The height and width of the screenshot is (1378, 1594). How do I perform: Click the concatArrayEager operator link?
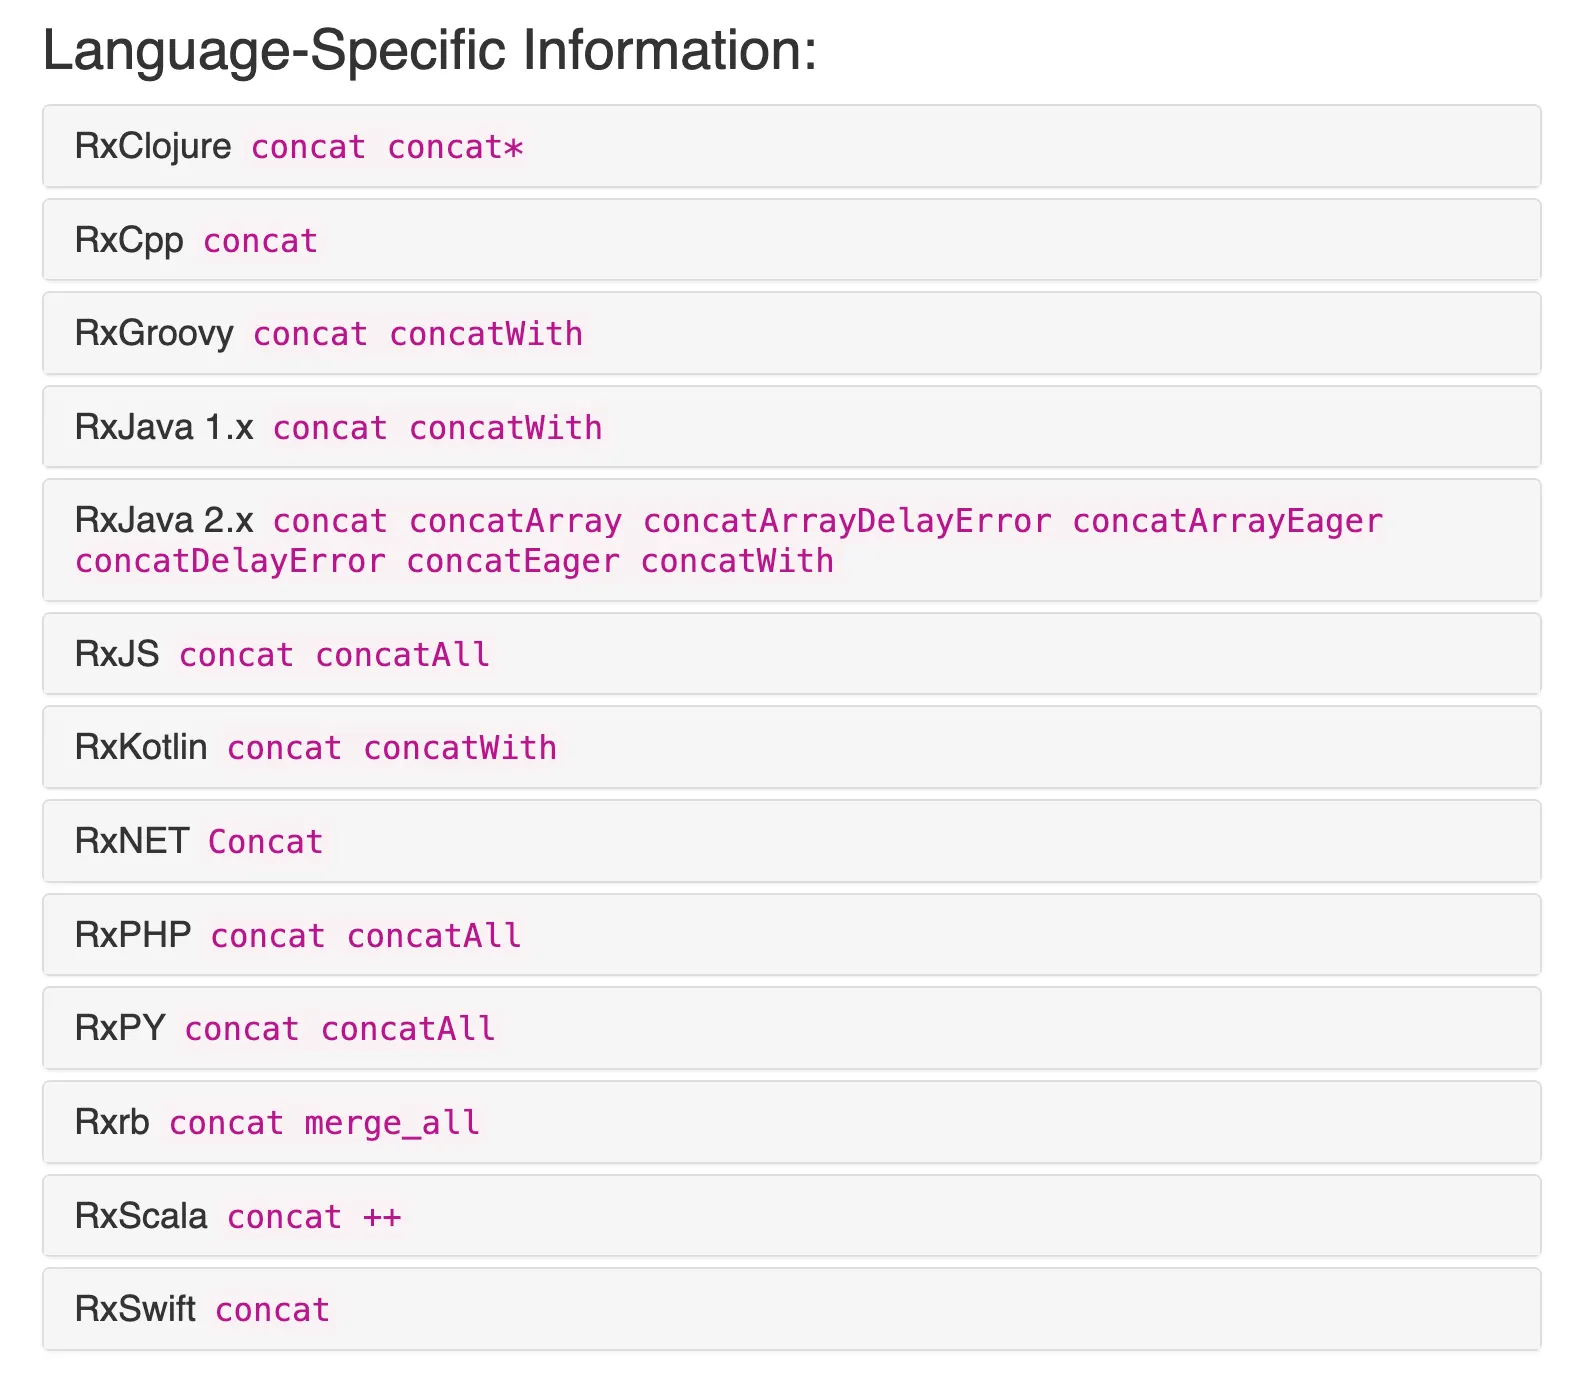(1227, 521)
